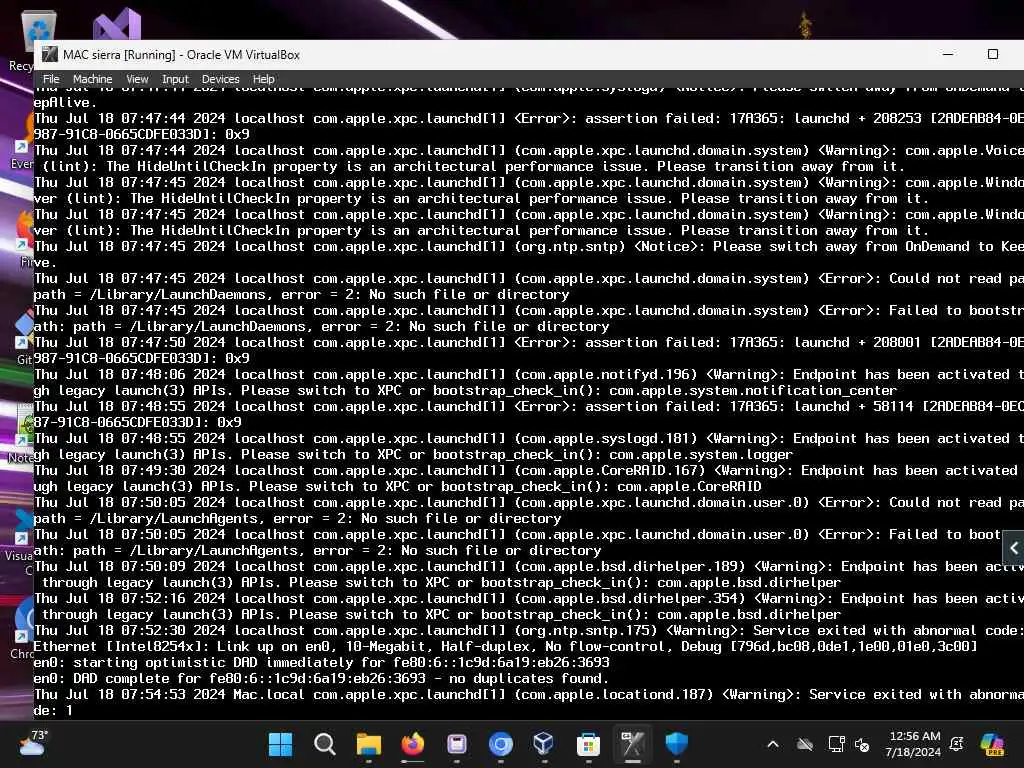Open the Devices menu
The width and height of the screenshot is (1024, 768).
coord(220,79)
